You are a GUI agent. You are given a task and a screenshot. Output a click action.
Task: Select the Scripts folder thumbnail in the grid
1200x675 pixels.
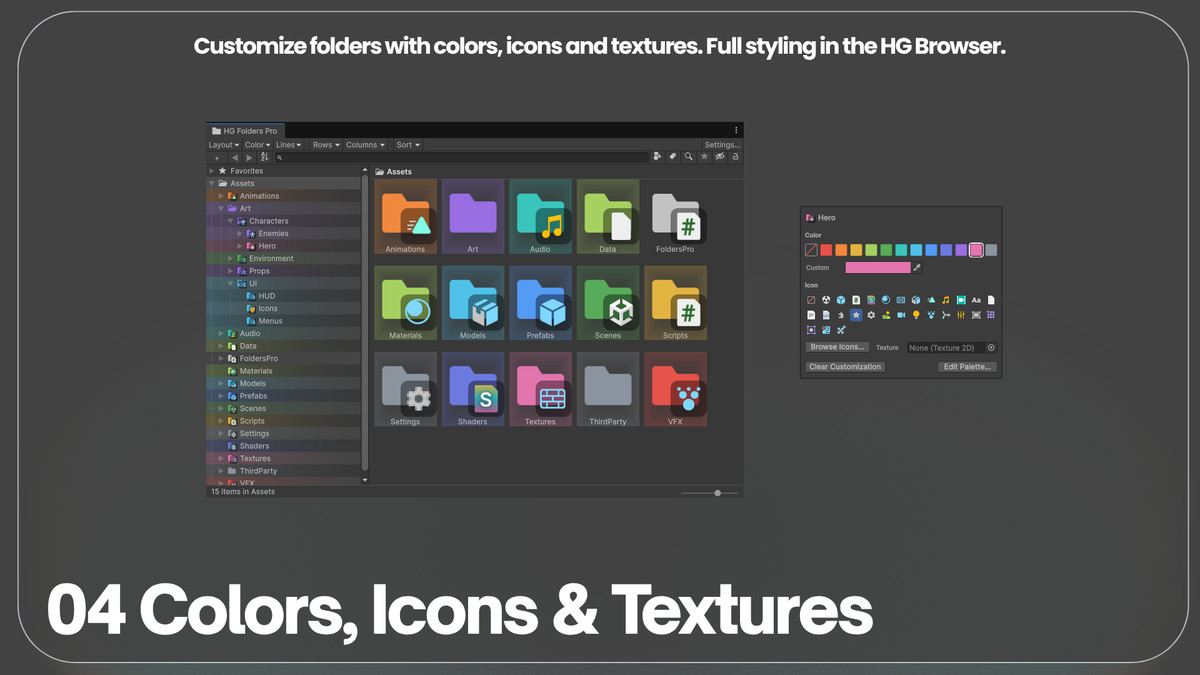pos(675,303)
